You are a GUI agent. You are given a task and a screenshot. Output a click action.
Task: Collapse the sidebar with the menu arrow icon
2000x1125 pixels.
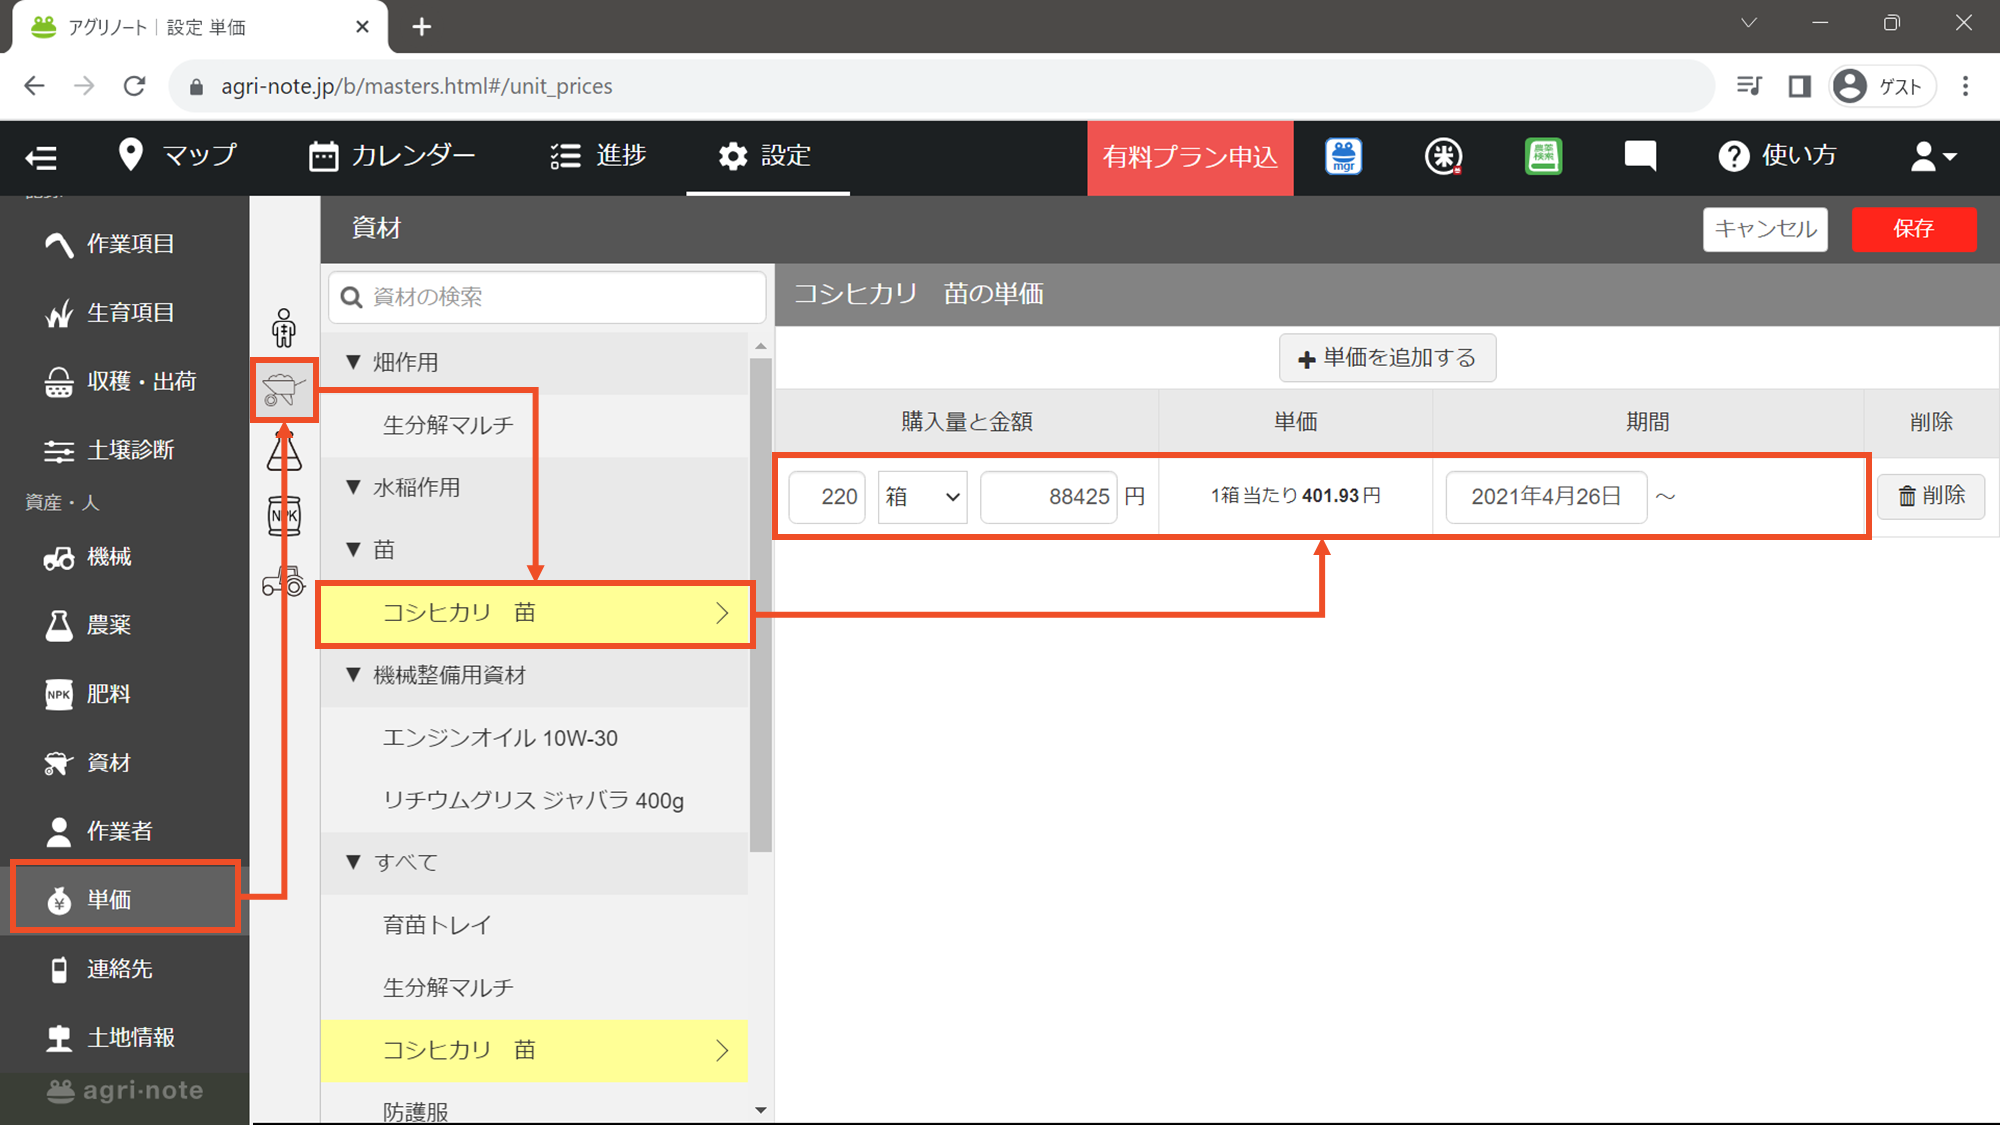click(41, 157)
